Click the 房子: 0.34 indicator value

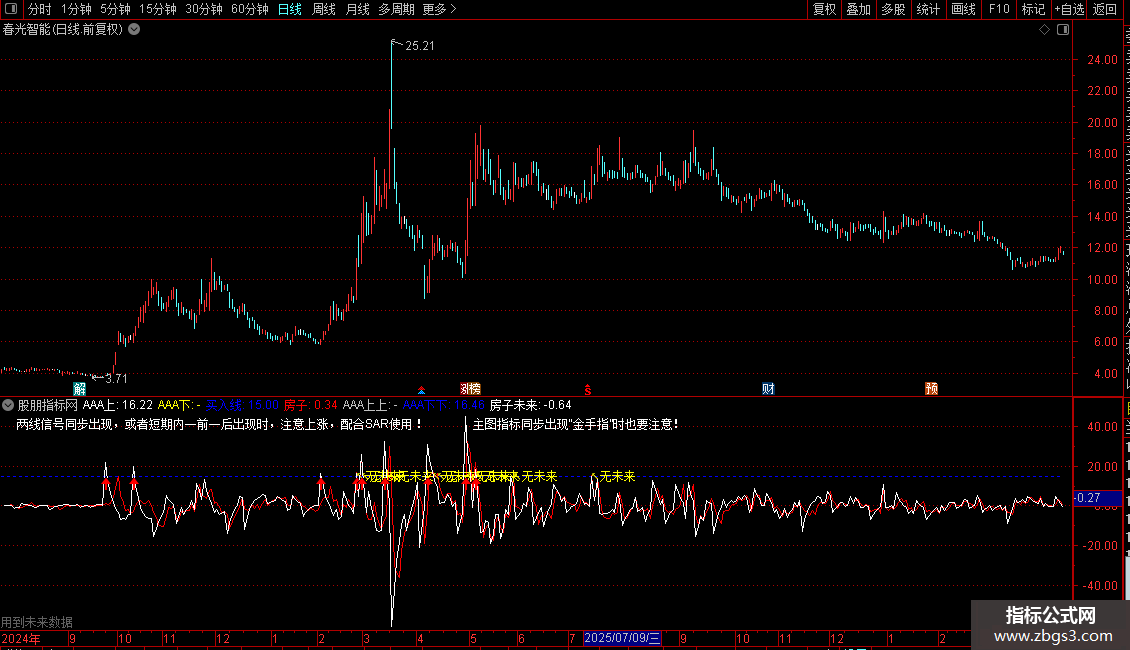311,406
